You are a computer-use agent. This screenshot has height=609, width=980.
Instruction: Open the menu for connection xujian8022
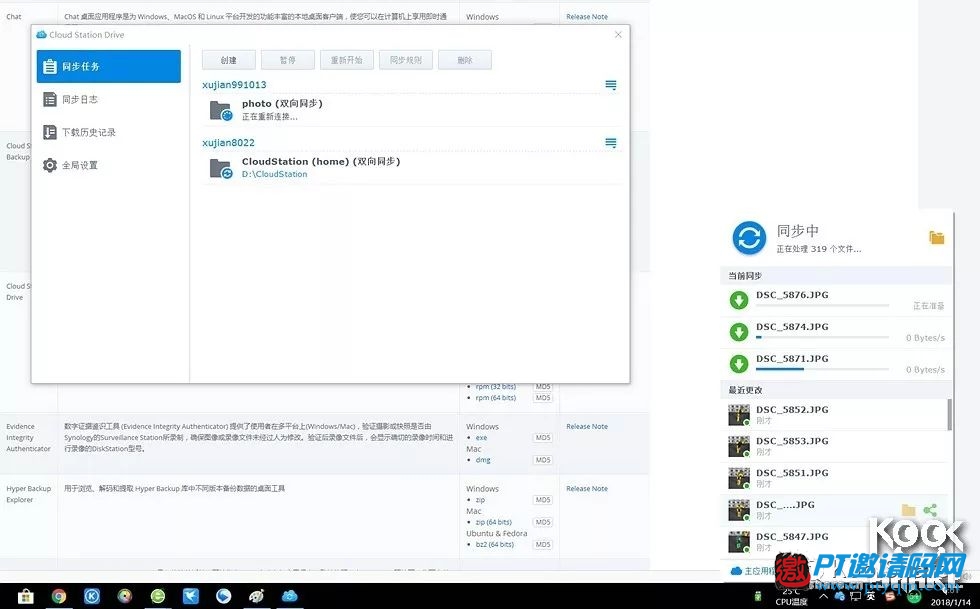tap(611, 143)
